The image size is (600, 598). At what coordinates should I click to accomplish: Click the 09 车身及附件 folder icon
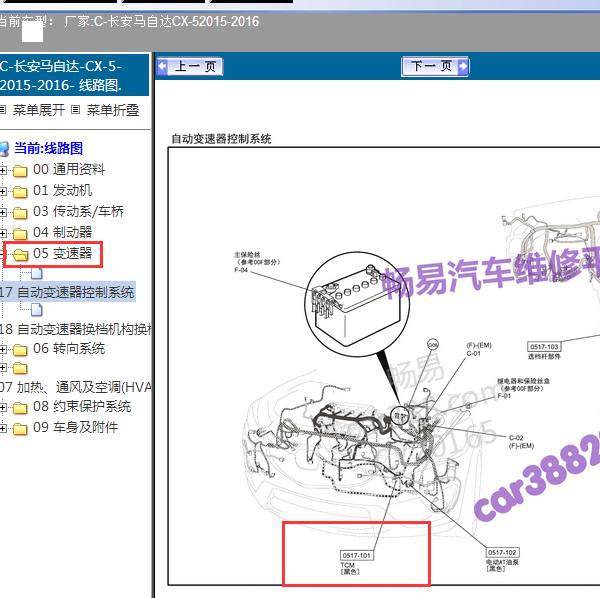pyautogui.click(x=20, y=429)
